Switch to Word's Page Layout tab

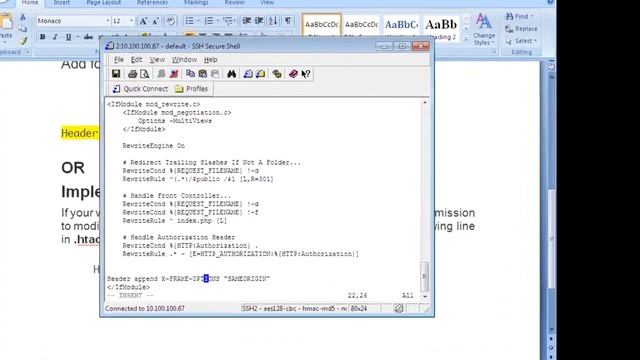(104, 3)
